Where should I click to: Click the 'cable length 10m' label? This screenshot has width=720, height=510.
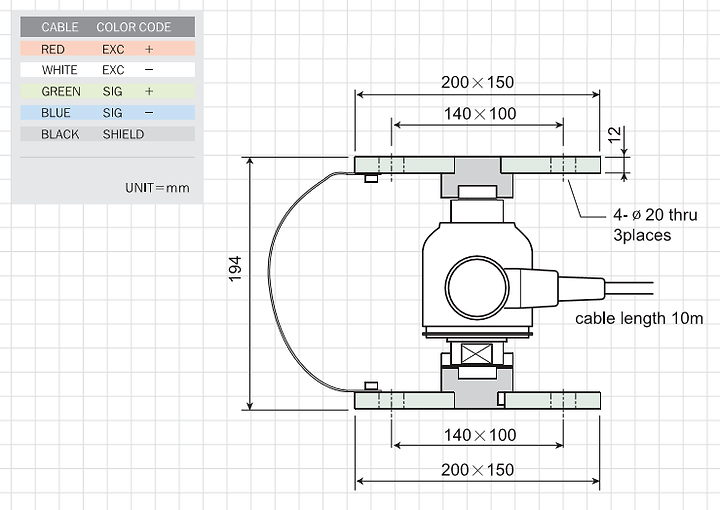[x=639, y=318]
